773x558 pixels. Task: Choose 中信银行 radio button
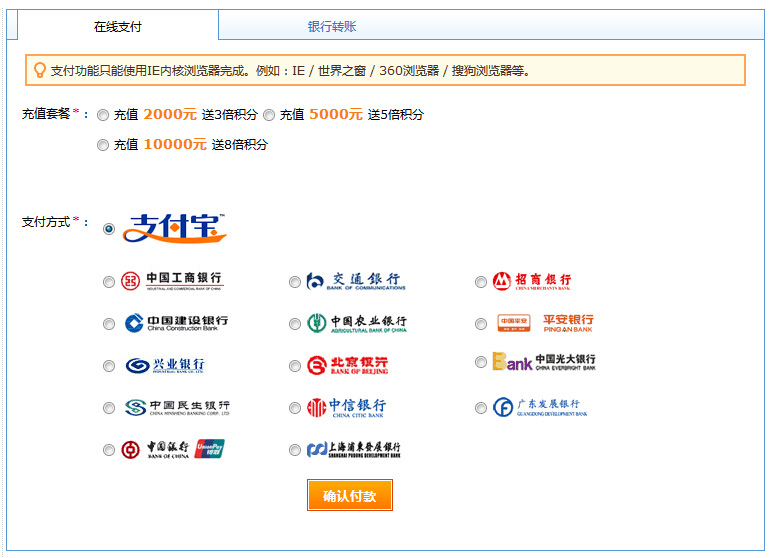[x=294, y=408]
